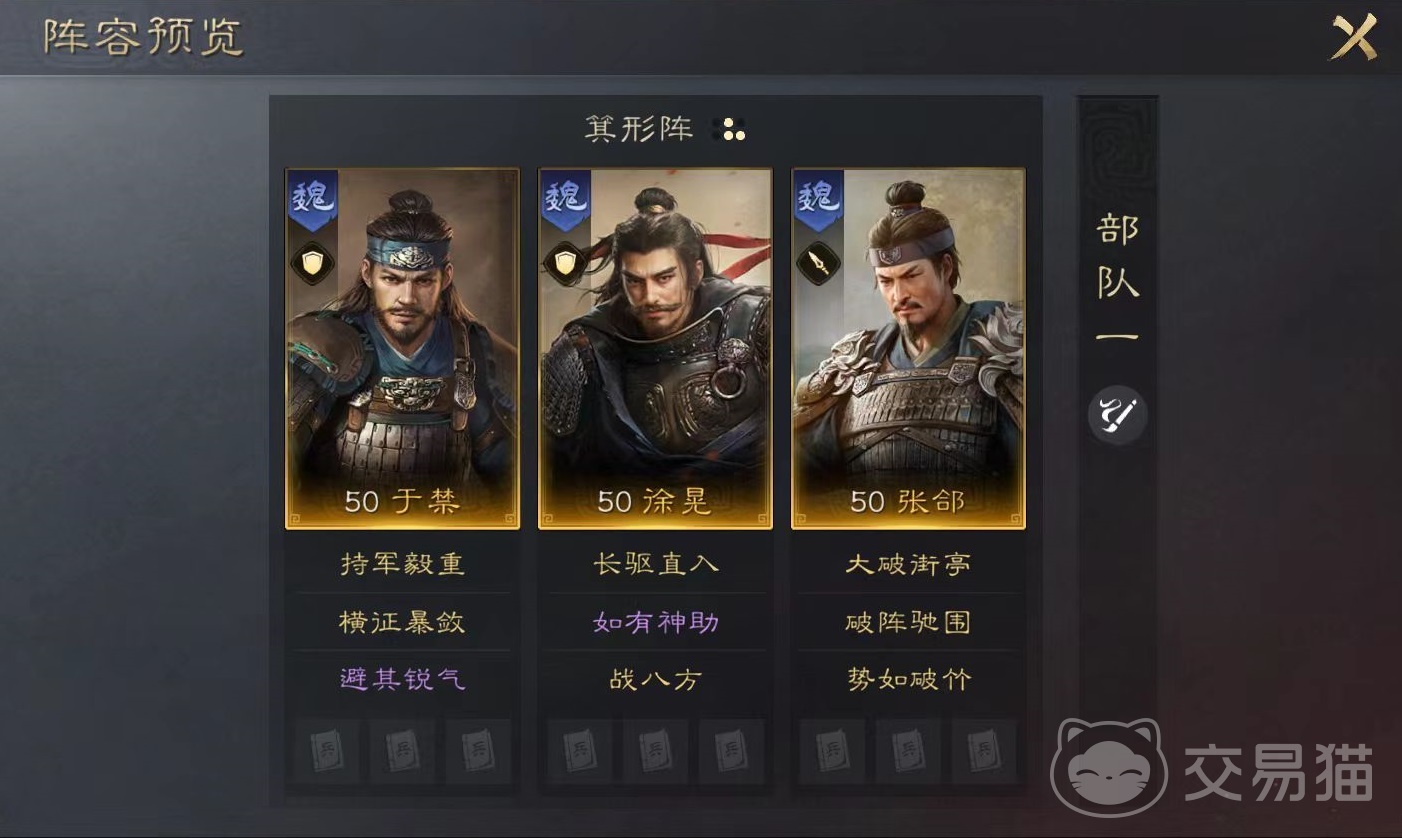View the purple 避其锐气 skill
Image resolution: width=1402 pixels, height=838 pixels.
[402, 680]
